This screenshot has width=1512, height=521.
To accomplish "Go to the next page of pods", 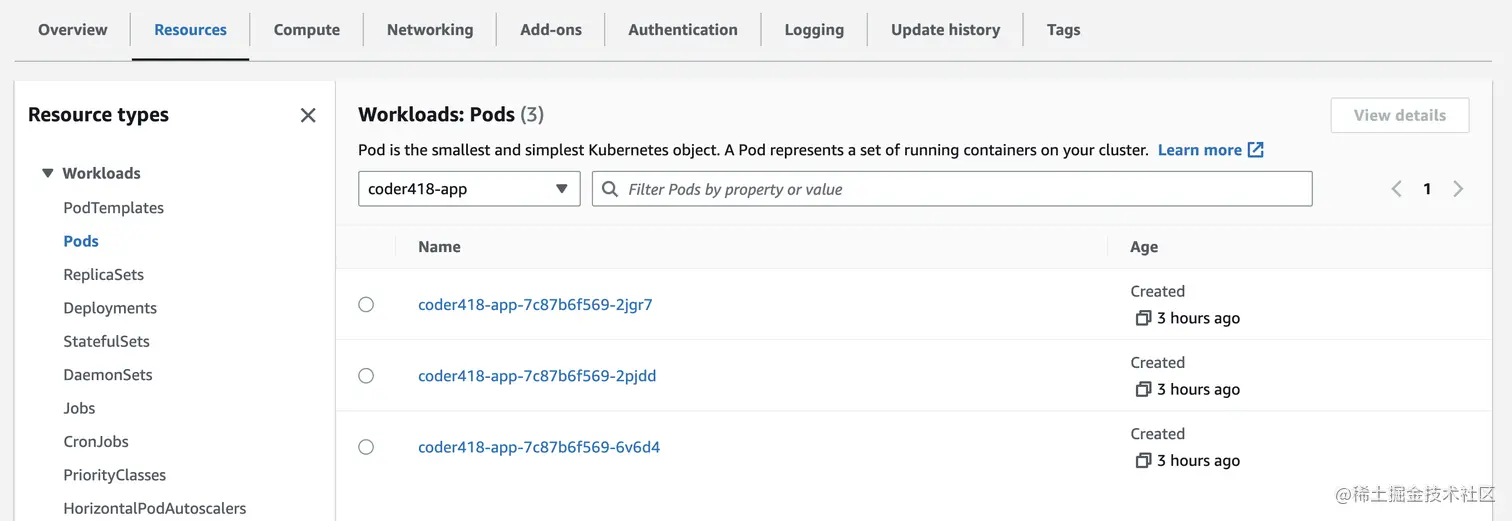I will tap(1458, 189).
